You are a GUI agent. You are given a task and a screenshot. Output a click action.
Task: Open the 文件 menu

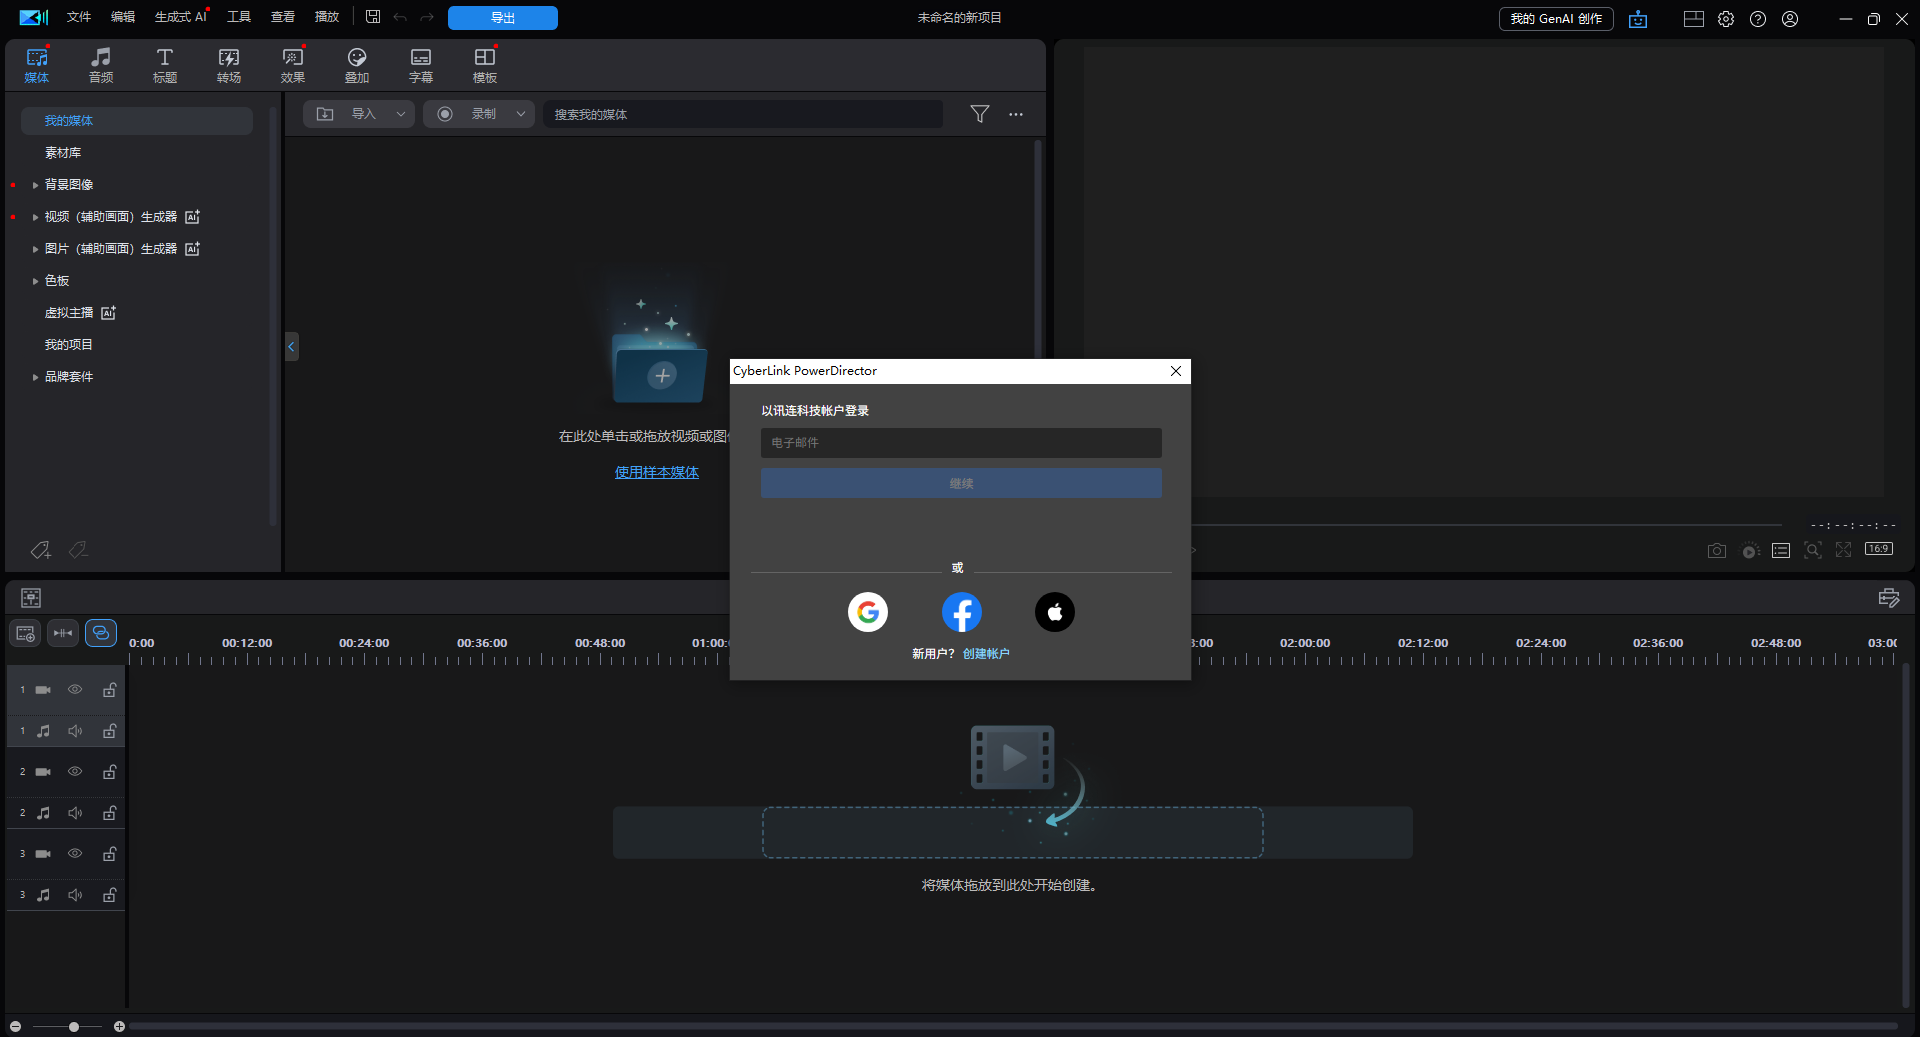point(79,17)
